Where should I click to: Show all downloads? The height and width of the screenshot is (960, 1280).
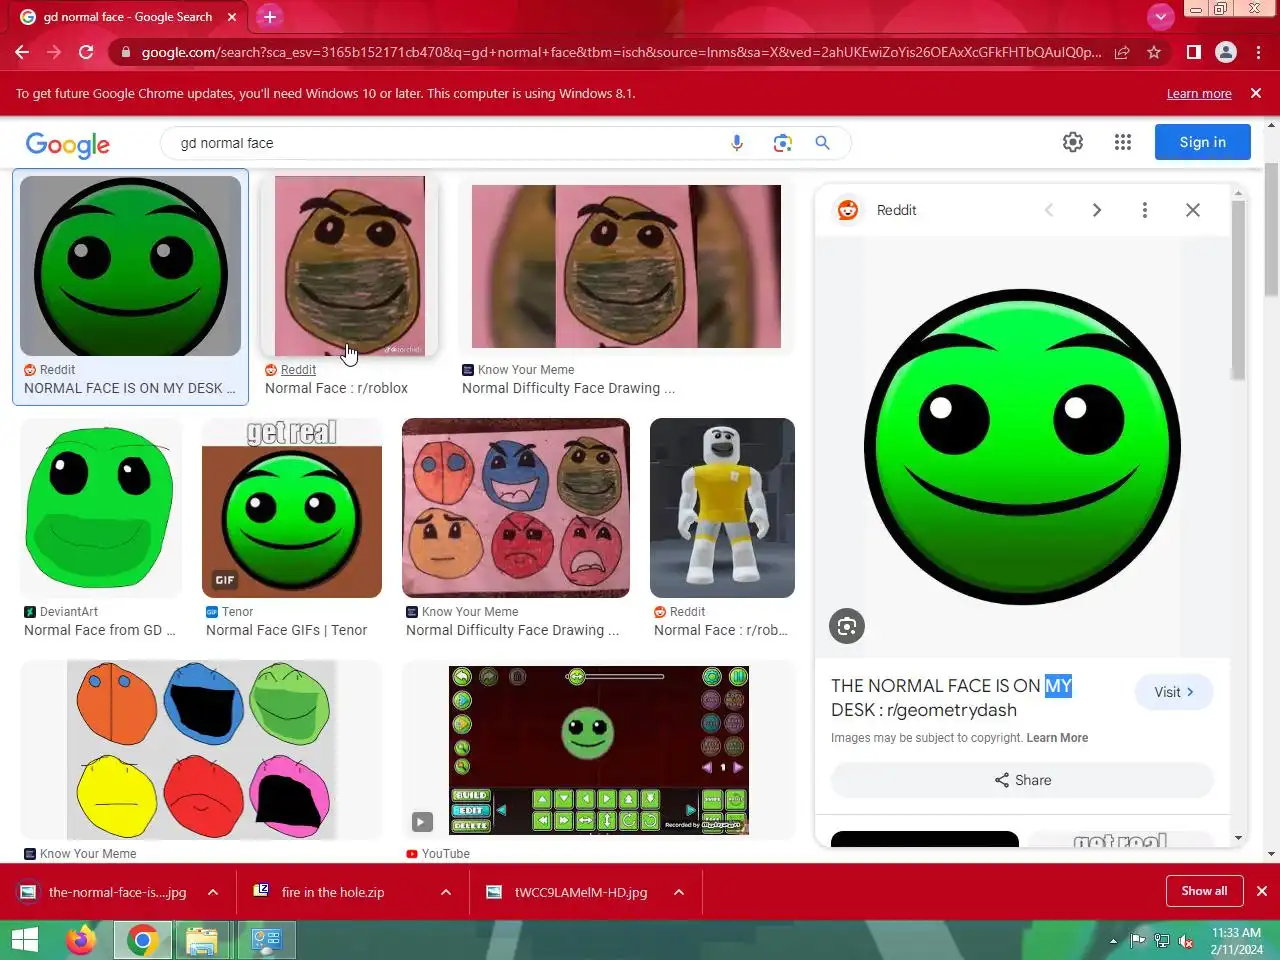tap(1204, 891)
